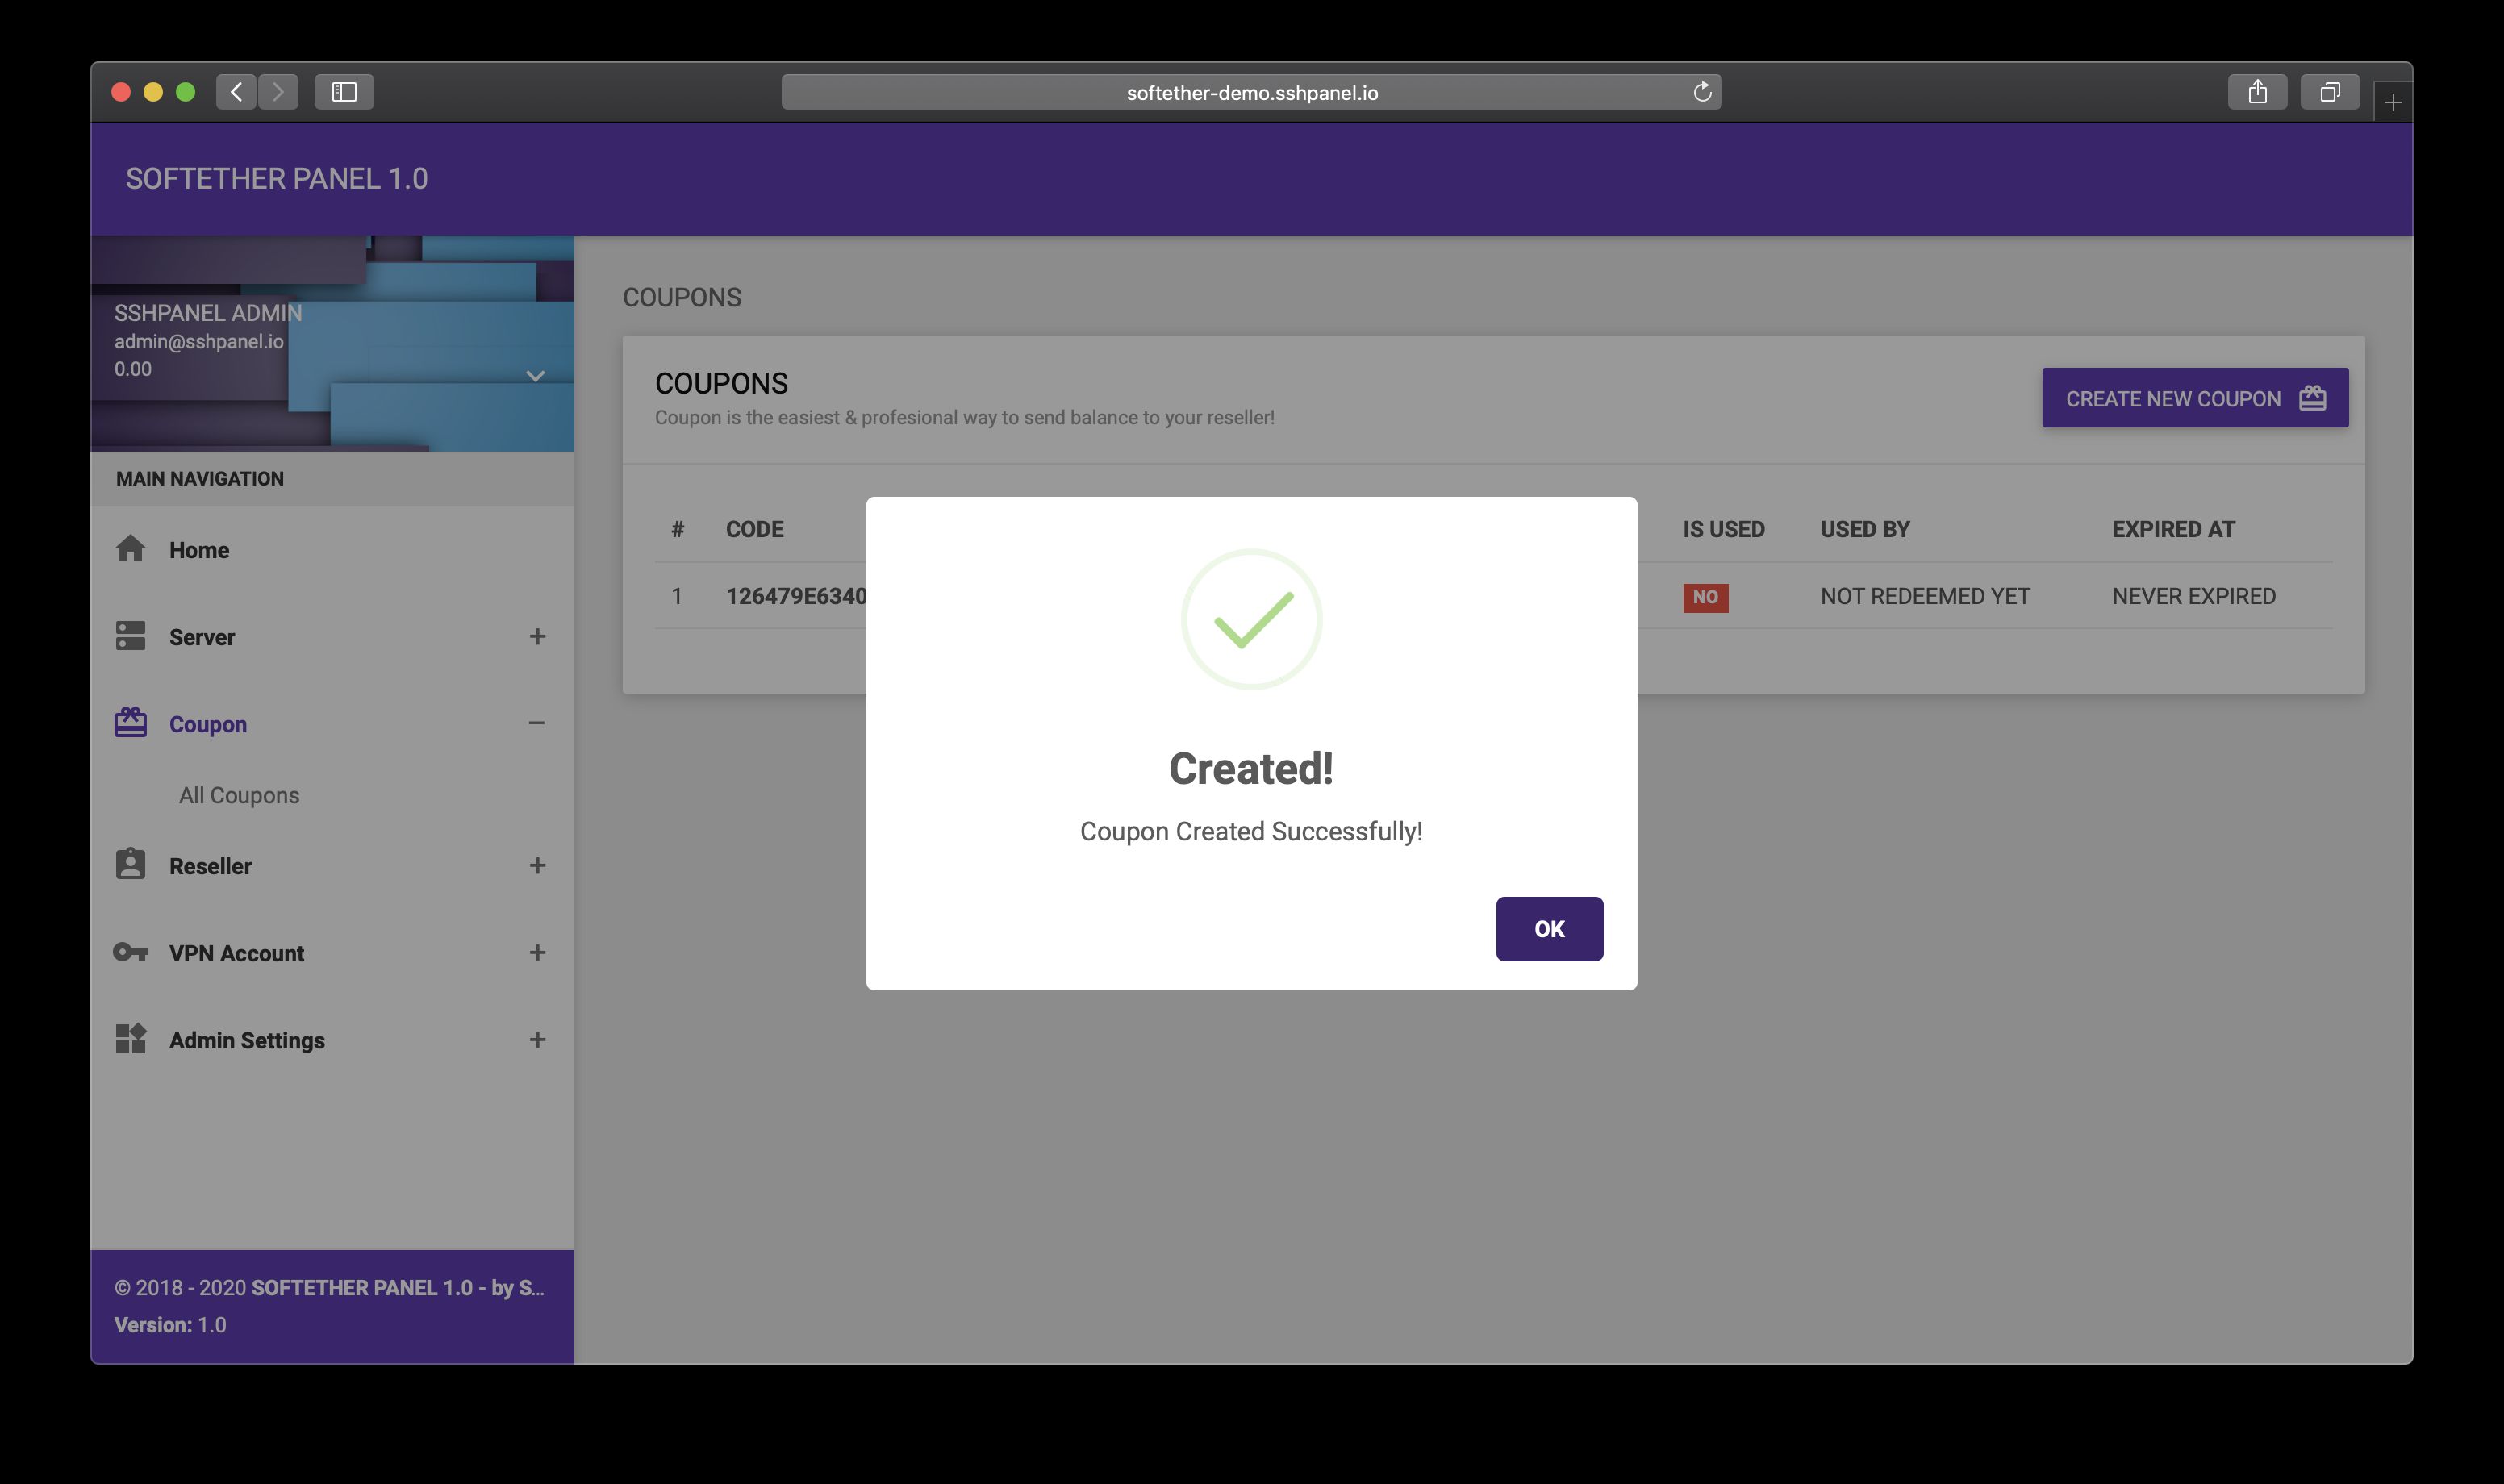Click the address bar URL field
Image resolution: width=2504 pixels, height=1484 pixels.
coord(1250,92)
